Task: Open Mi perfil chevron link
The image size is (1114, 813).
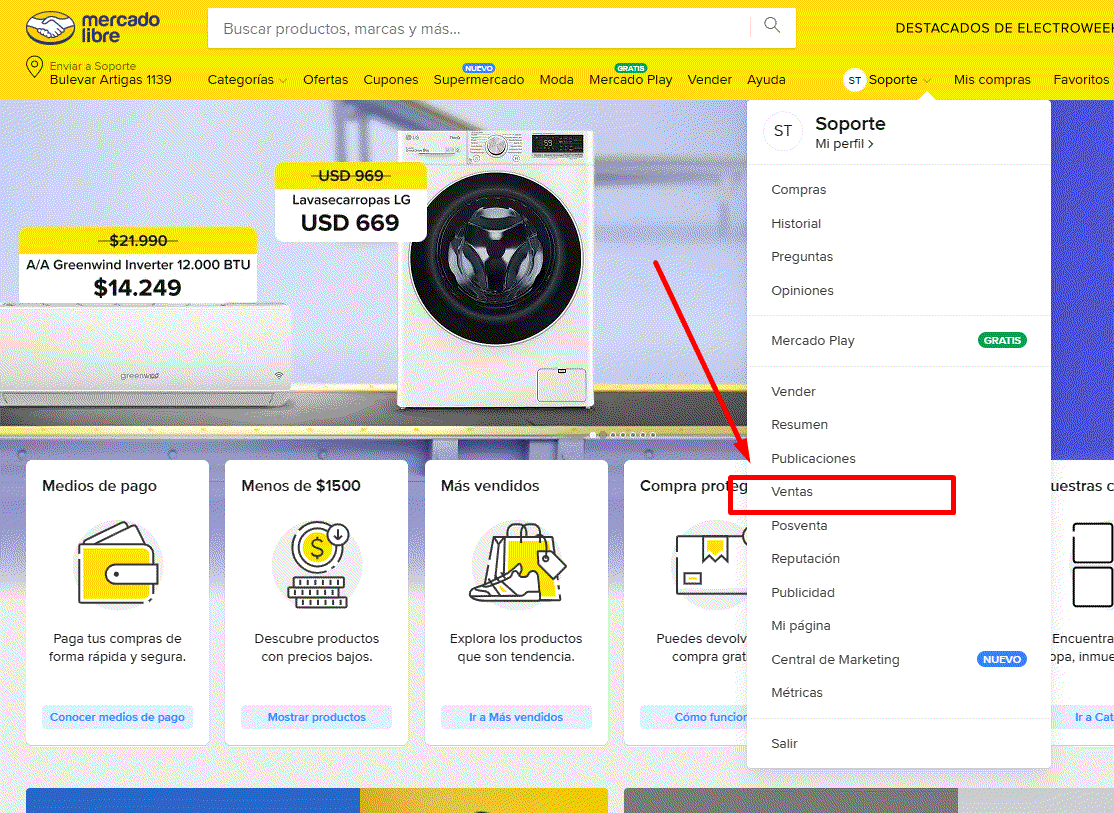Action: tap(844, 144)
